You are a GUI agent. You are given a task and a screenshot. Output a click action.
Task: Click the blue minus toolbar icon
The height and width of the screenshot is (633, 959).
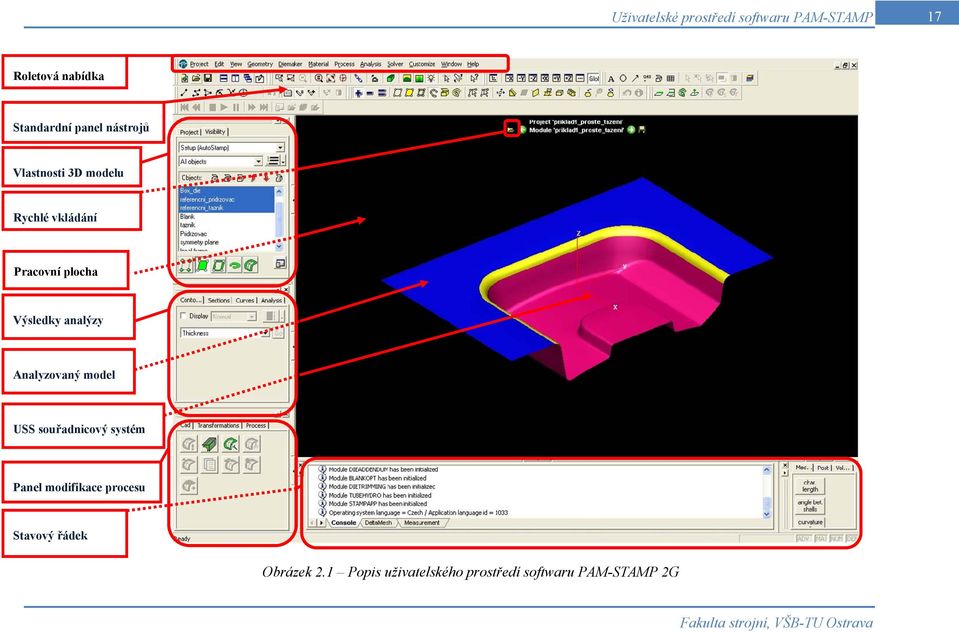pyautogui.click(x=371, y=93)
